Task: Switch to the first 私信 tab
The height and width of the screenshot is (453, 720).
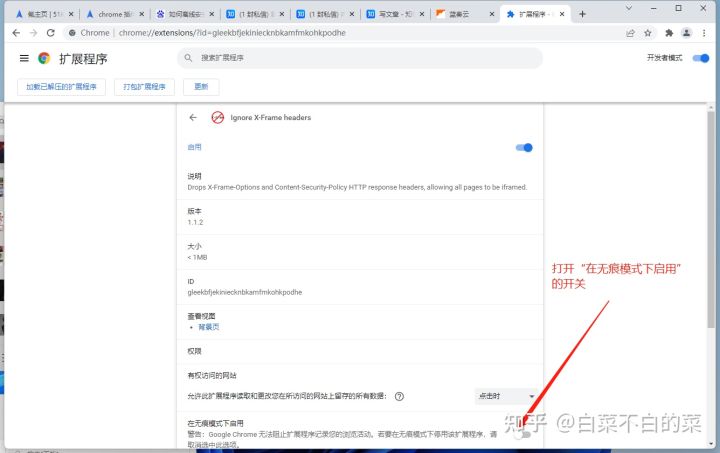Action: 255,14
